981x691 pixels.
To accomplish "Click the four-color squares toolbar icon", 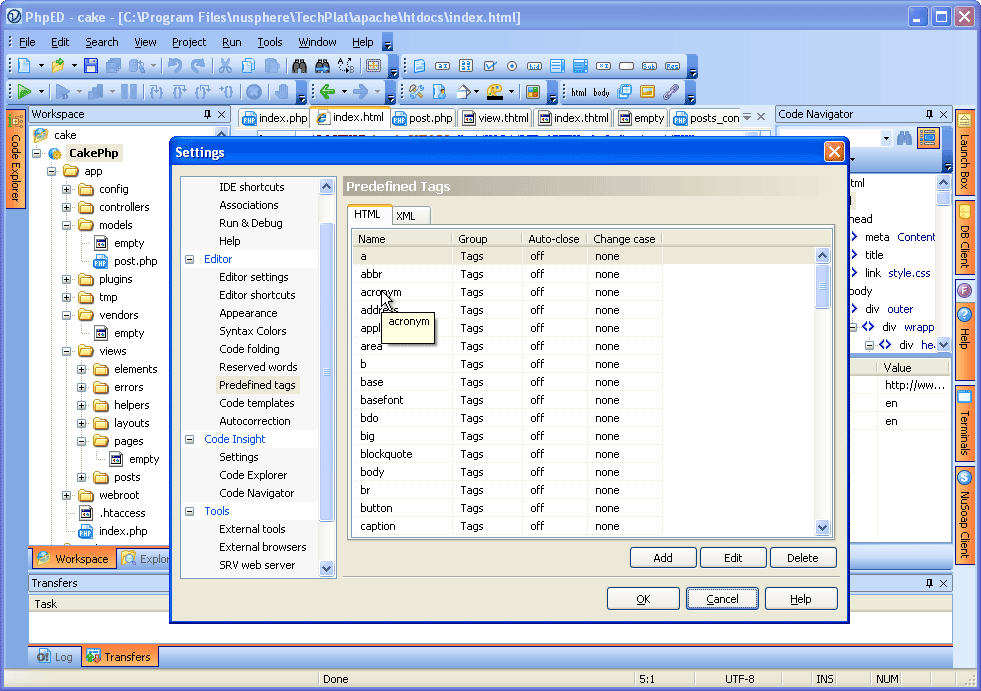I will pos(532,92).
